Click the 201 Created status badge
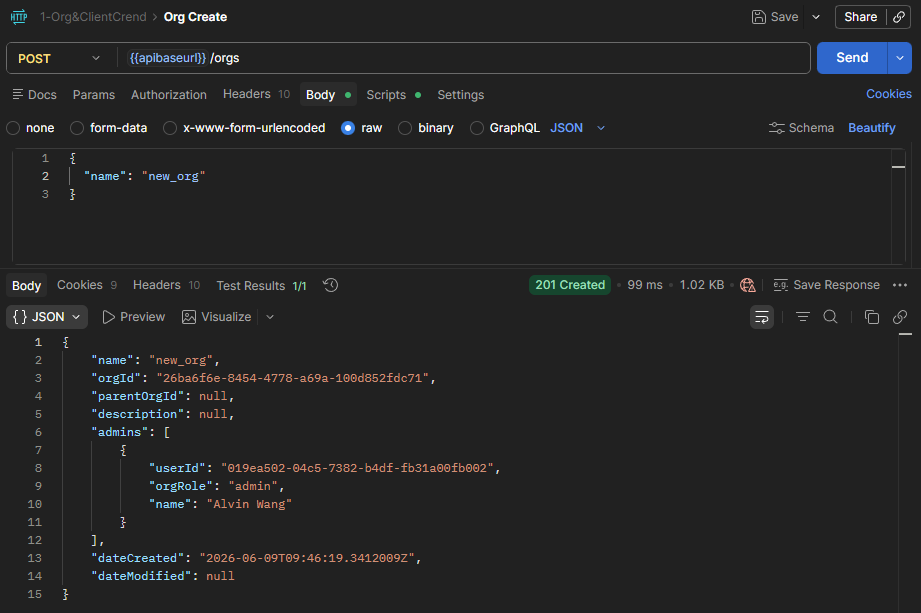Viewport: 921px width, 613px height. [x=570, y=285]
